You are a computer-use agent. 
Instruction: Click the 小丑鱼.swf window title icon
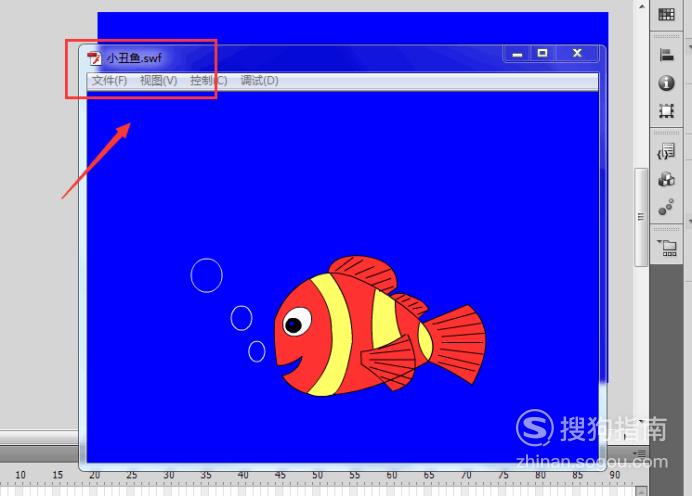click(x=94, y=58)
